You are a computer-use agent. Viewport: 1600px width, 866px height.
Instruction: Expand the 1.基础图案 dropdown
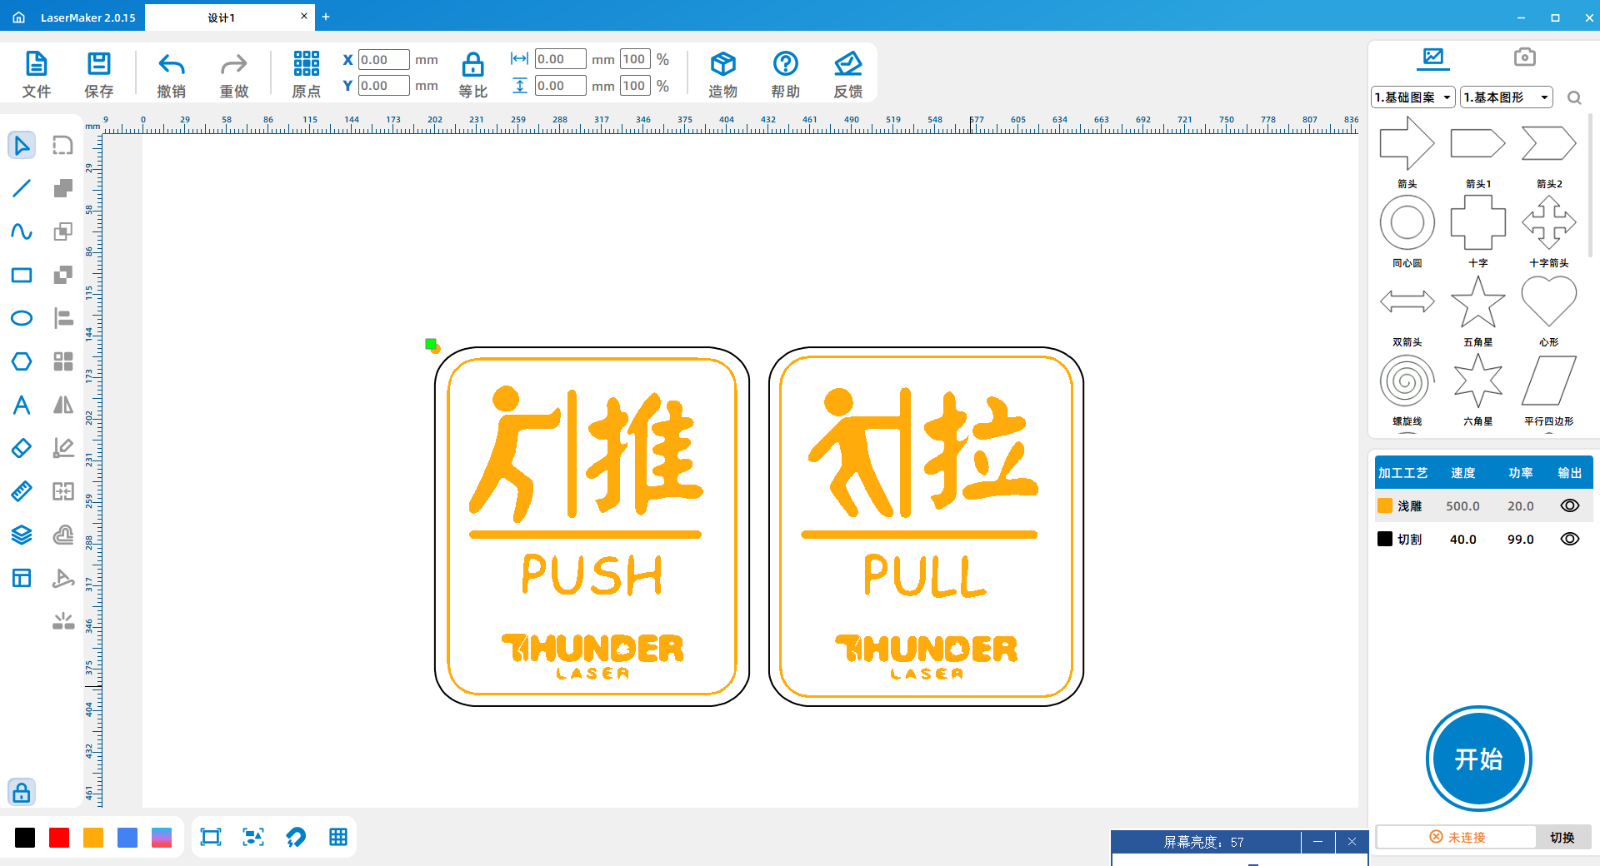click(1413, 97)
